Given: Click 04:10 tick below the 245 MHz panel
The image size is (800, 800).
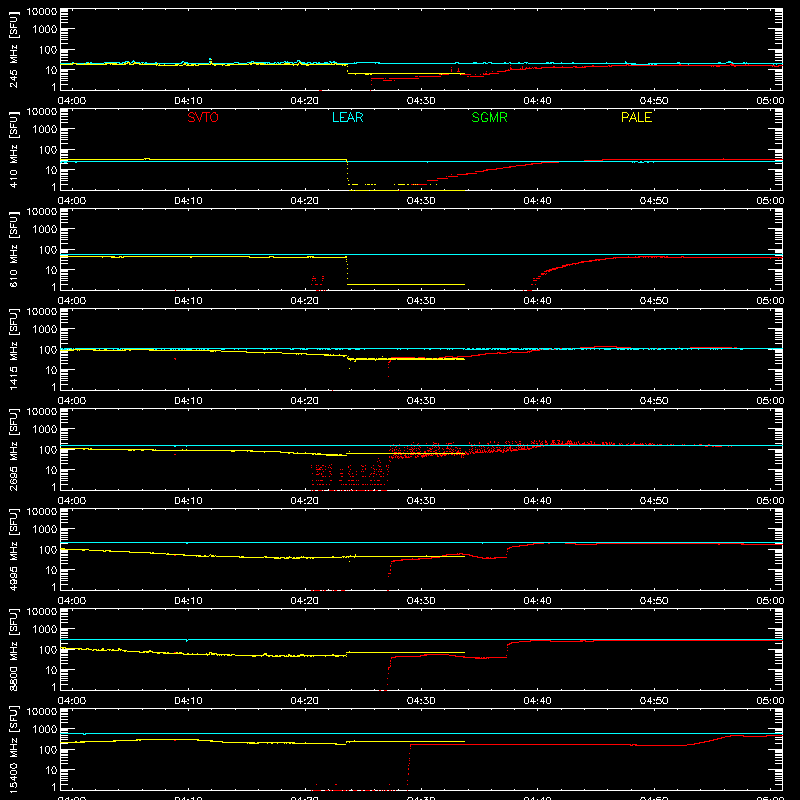Looking at the screenshot, I should click(188, 101).
